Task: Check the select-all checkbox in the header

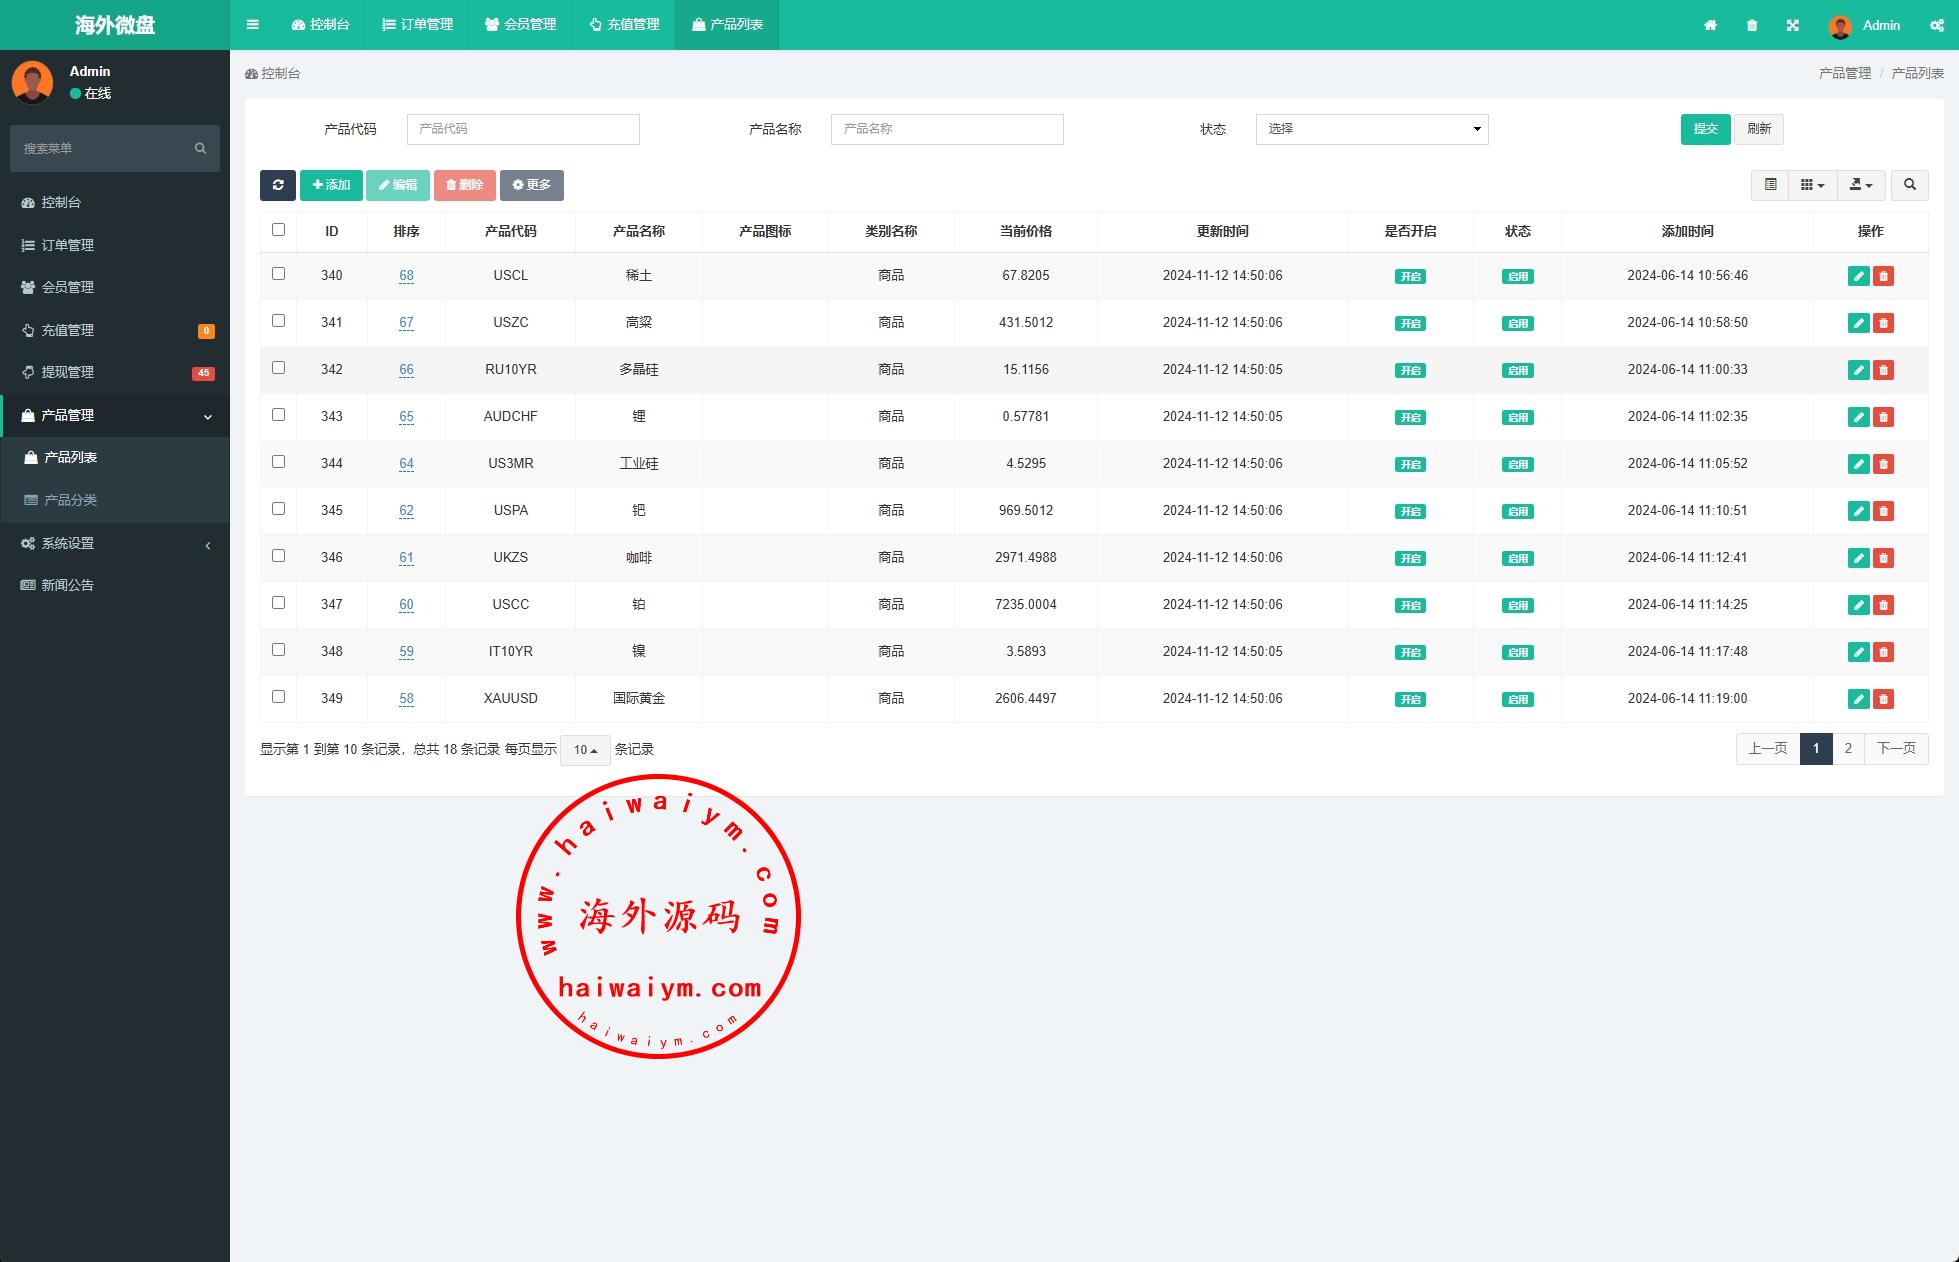Action: pos(279,230)
